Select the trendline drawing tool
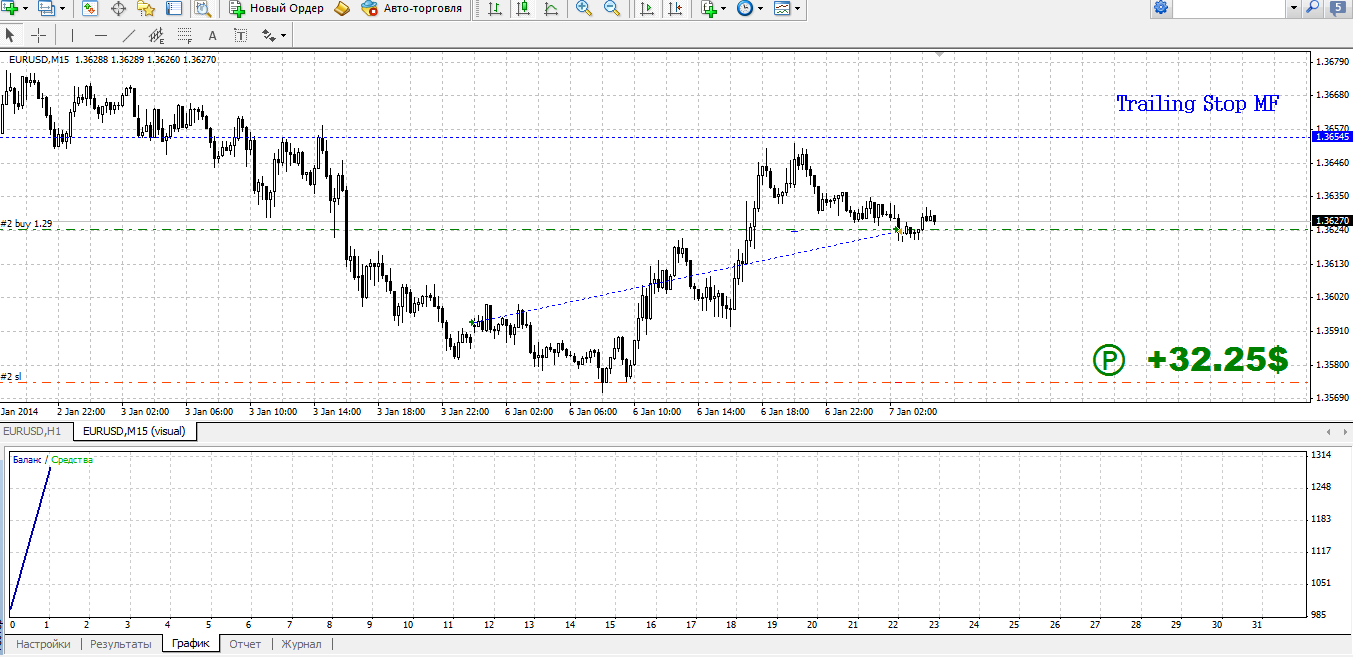This screenshot has width=1353, height=657. (128, 36)
